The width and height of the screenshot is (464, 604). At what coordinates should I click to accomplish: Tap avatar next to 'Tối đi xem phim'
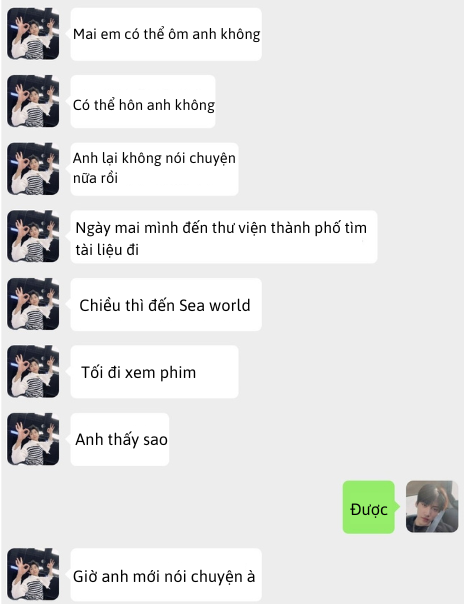pyautogui.click(x=33, y=371)
